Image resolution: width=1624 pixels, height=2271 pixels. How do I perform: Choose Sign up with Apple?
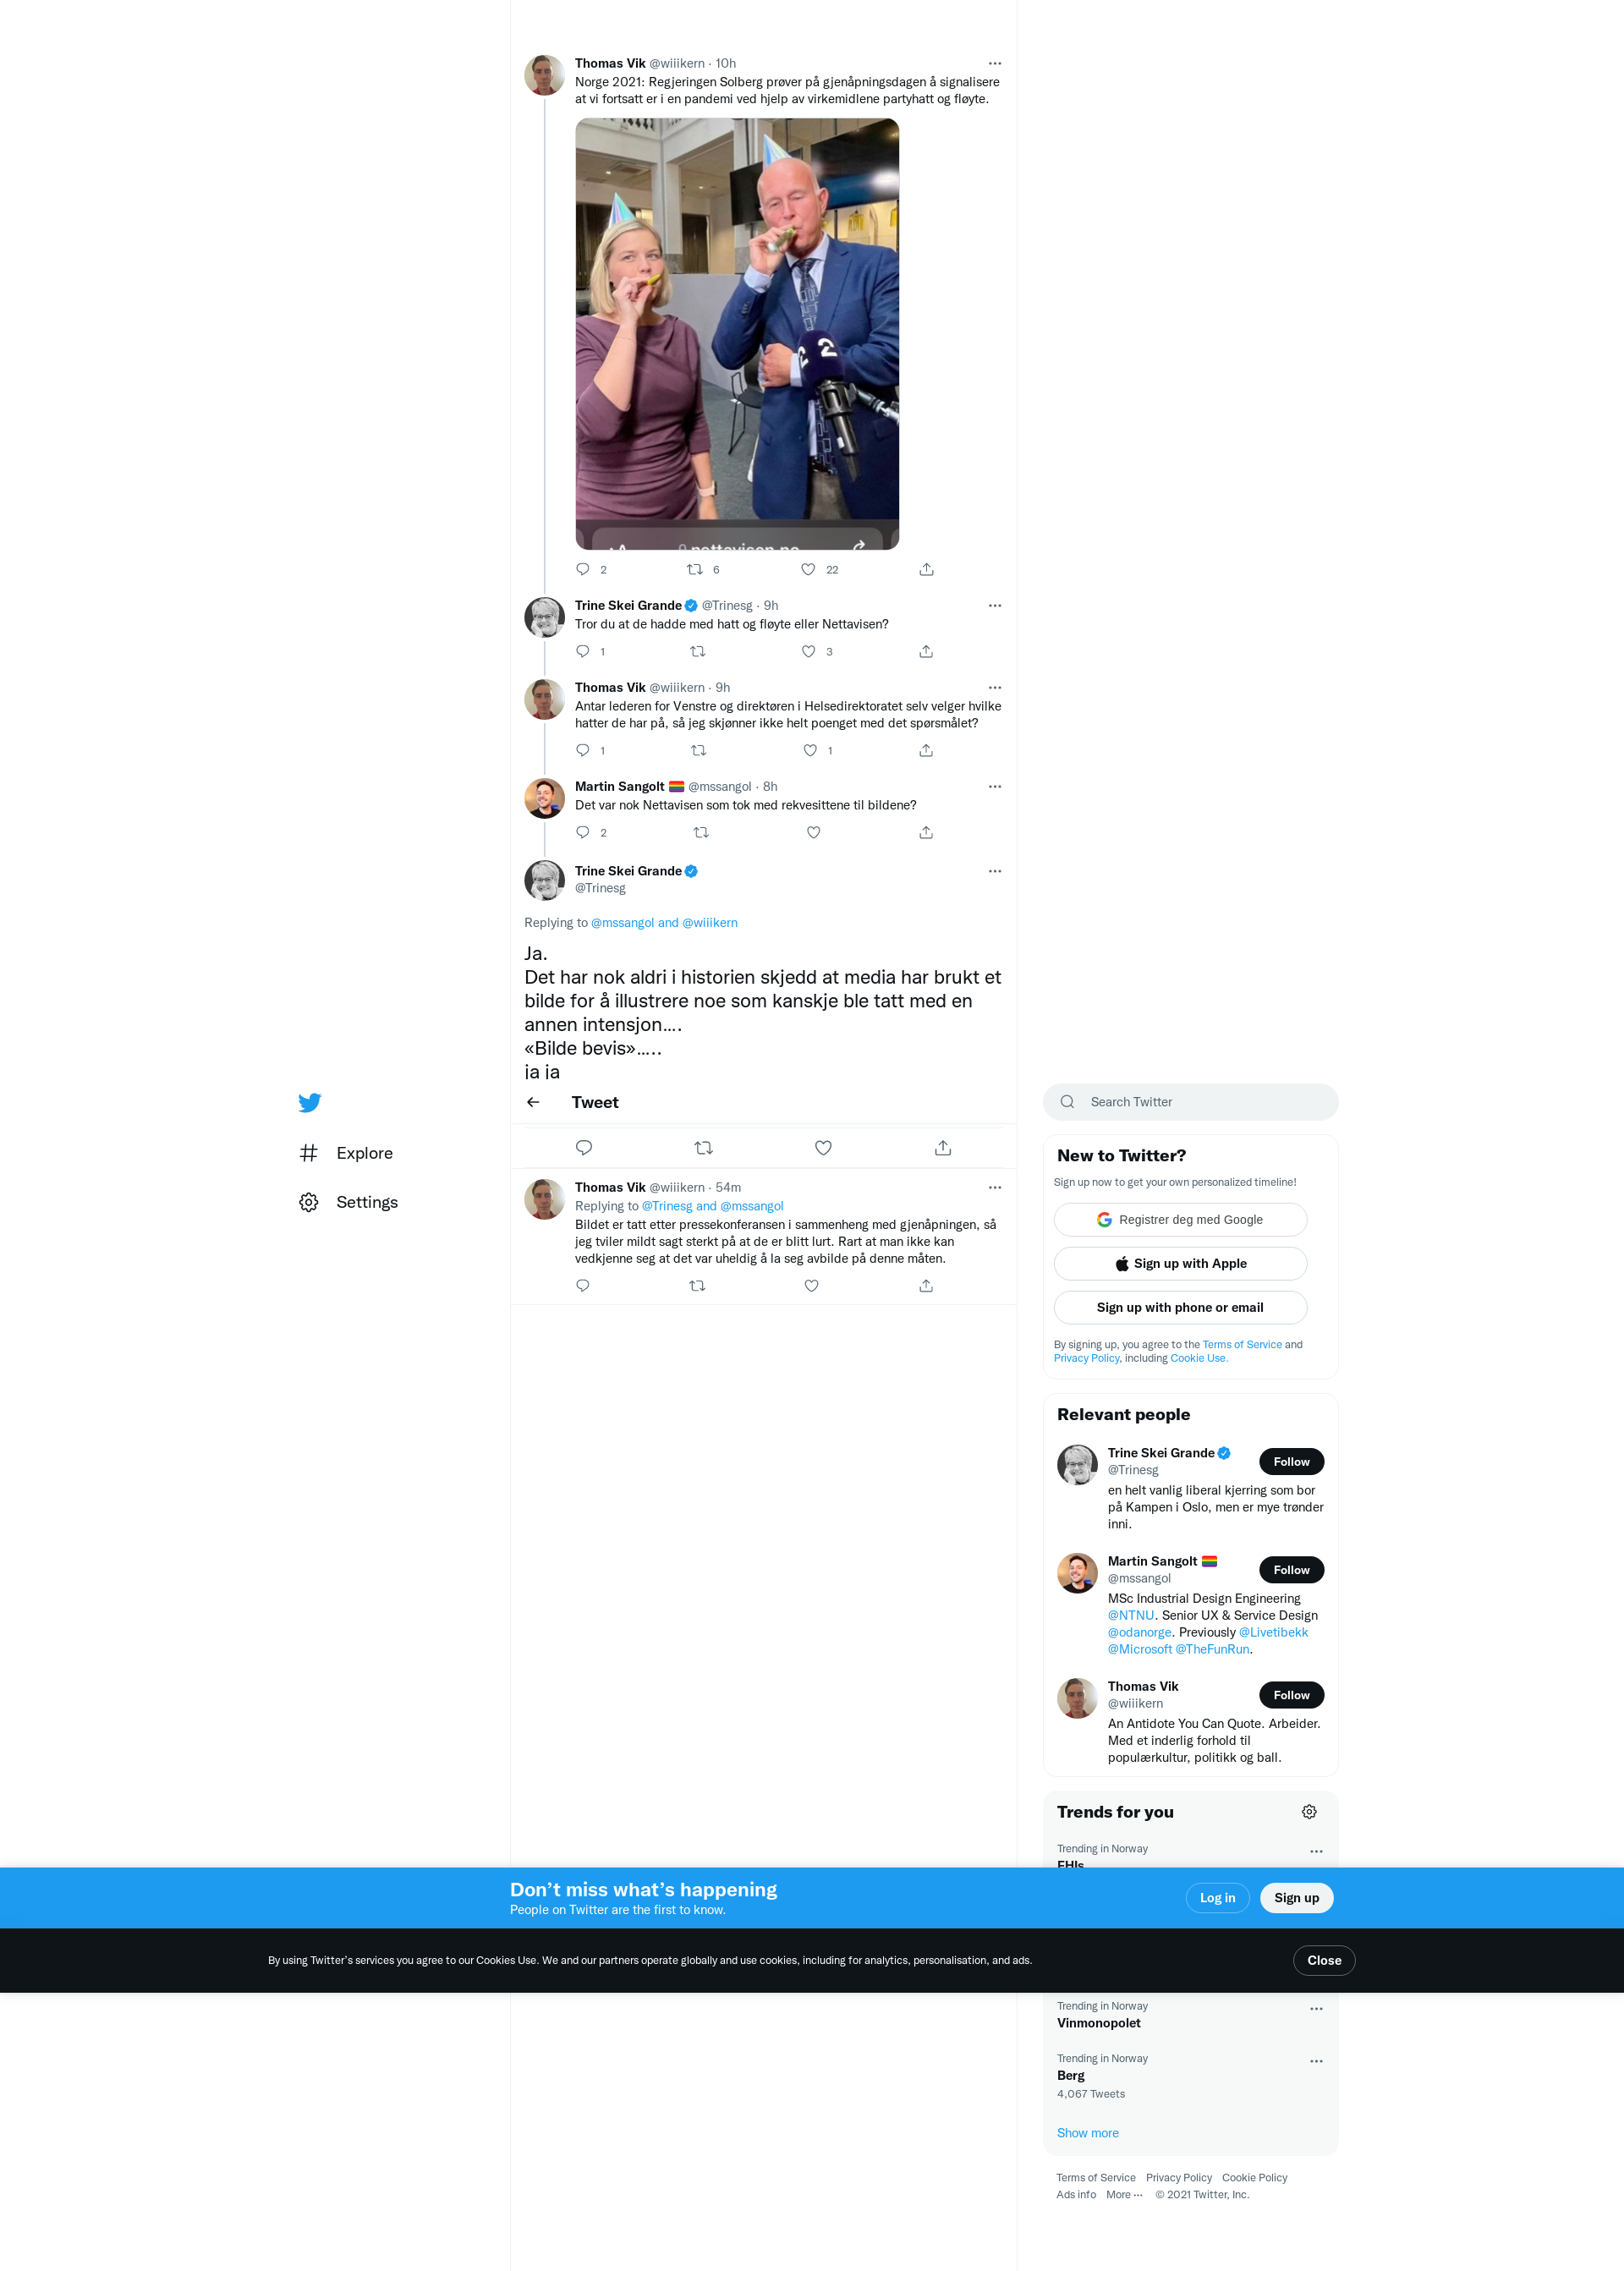pos(1180,1264)
